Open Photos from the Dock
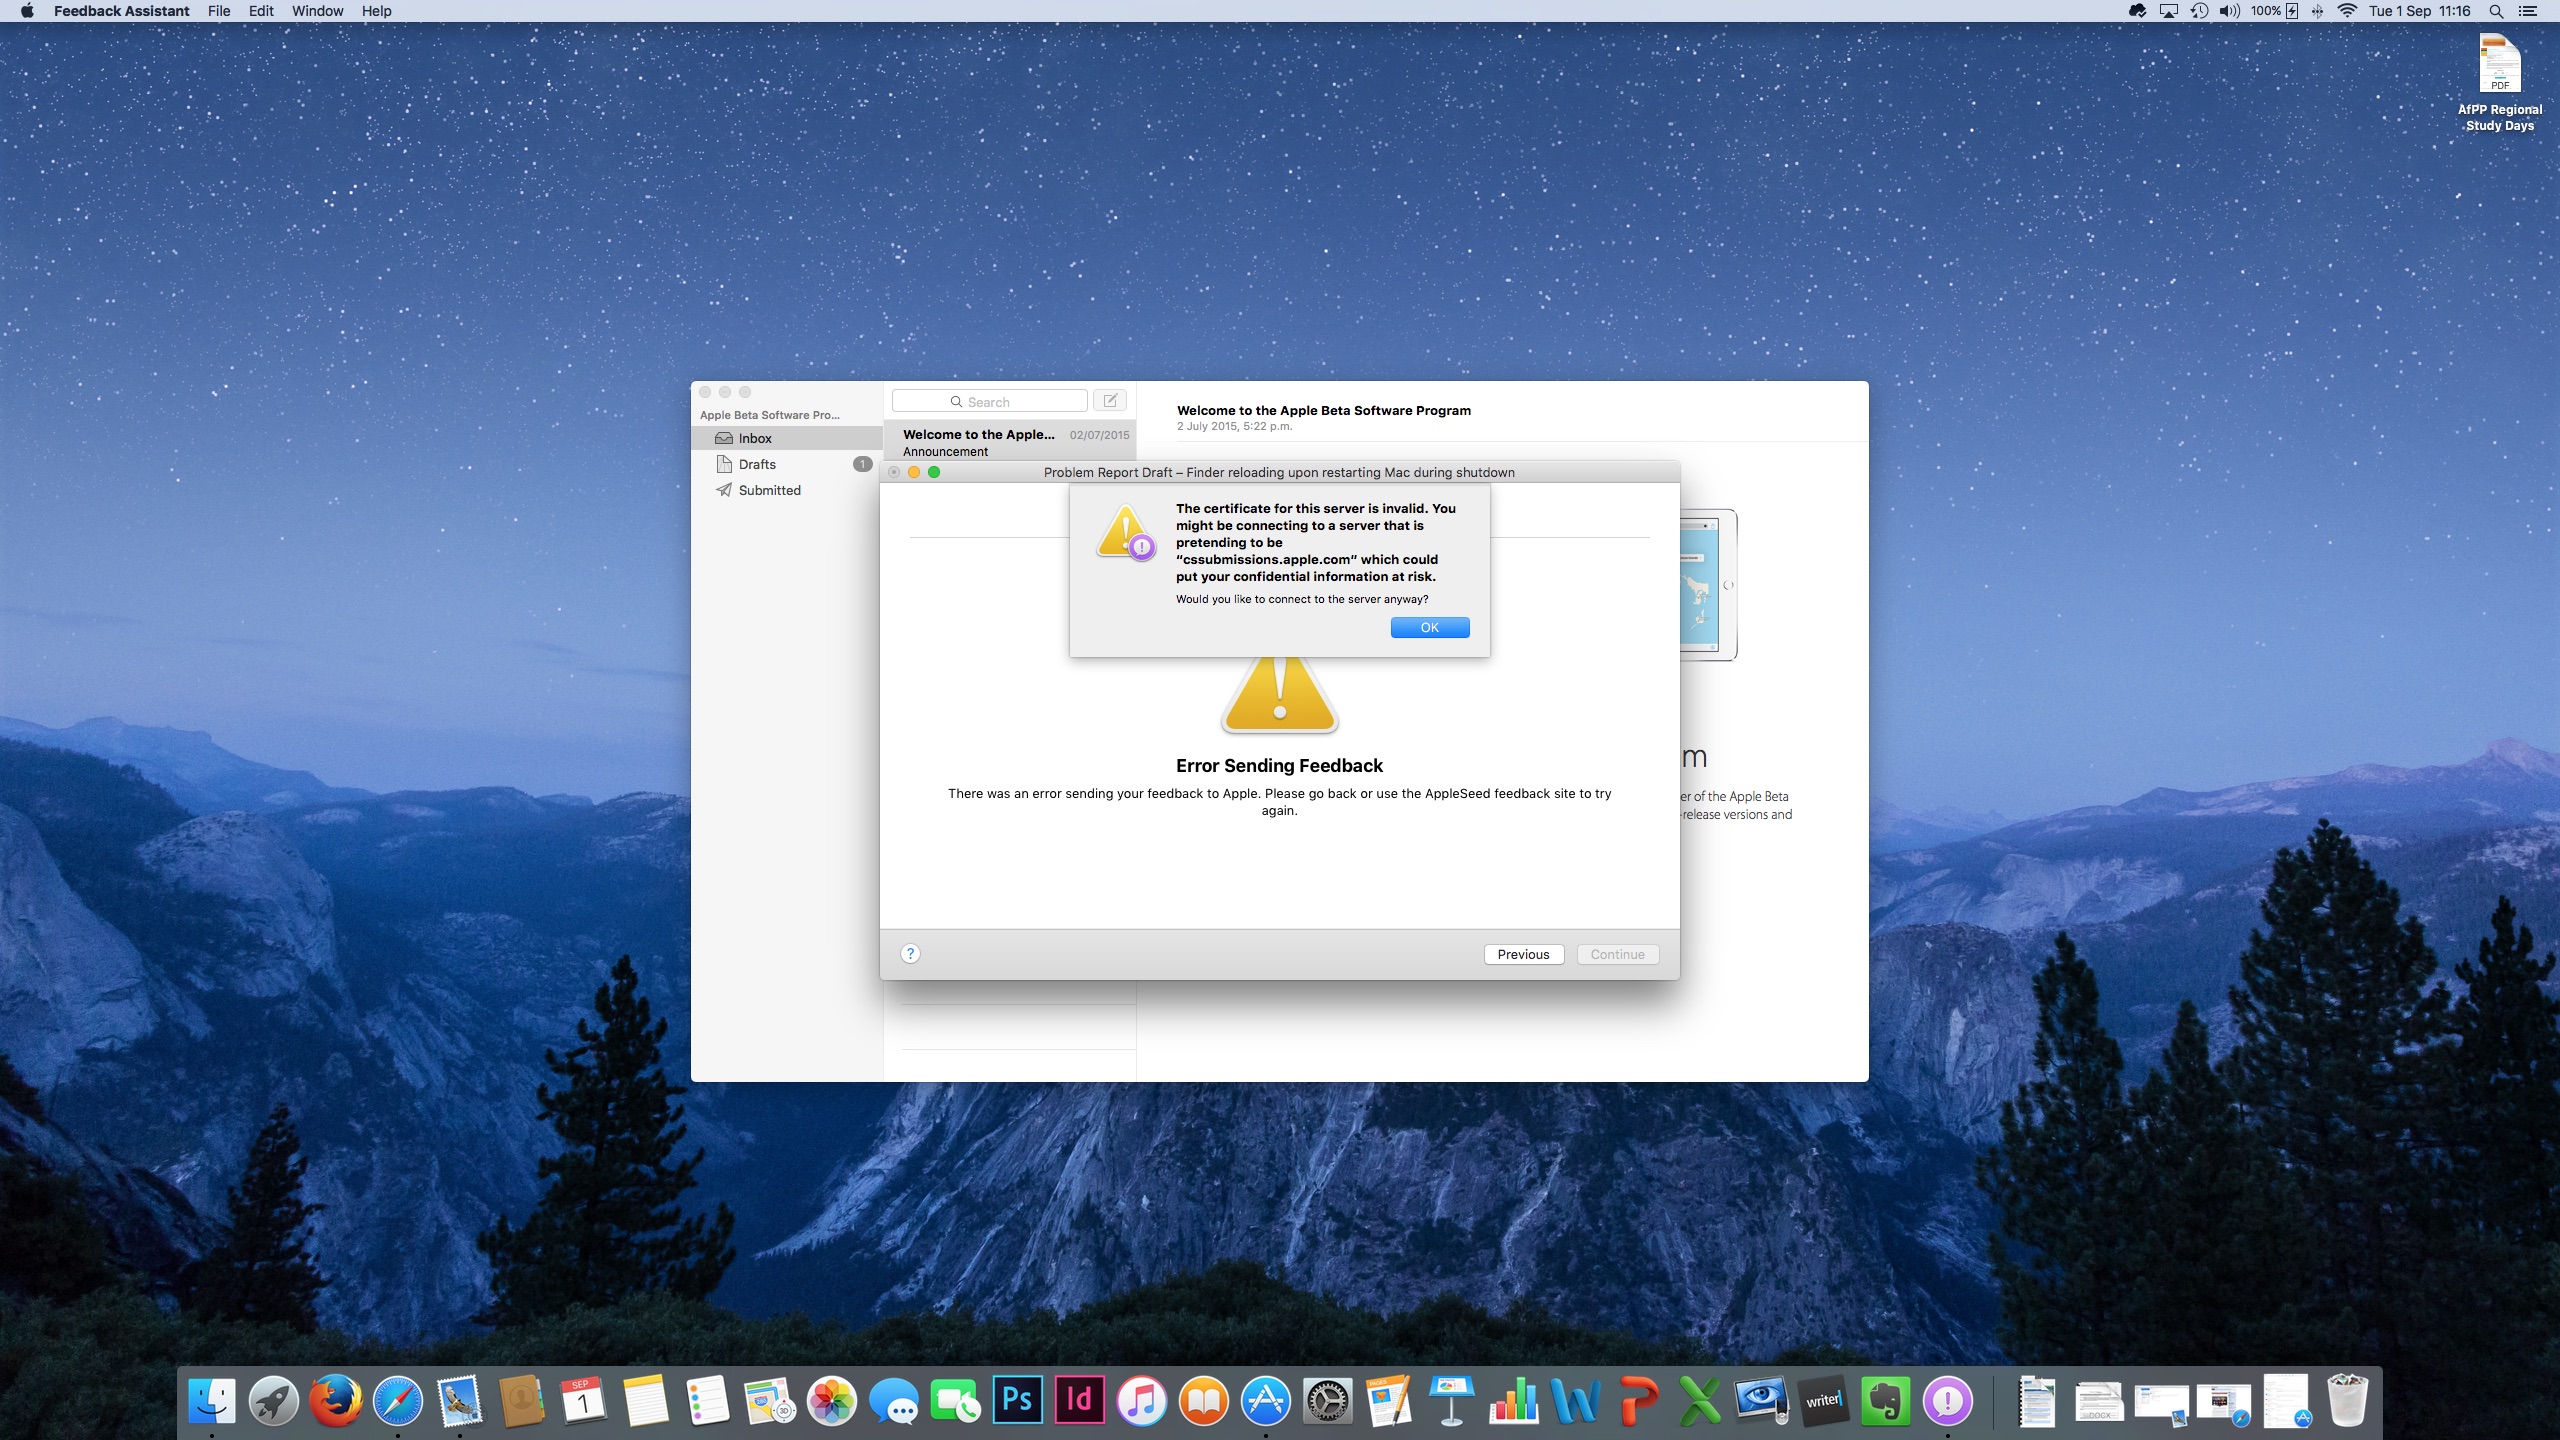 (832, 1400)
